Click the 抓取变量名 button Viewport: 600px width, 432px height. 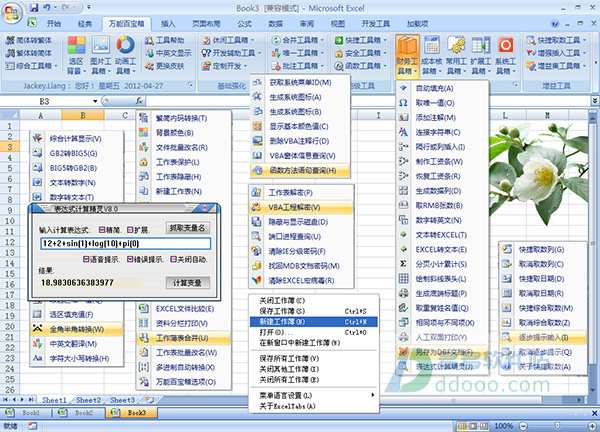(188, 228)
